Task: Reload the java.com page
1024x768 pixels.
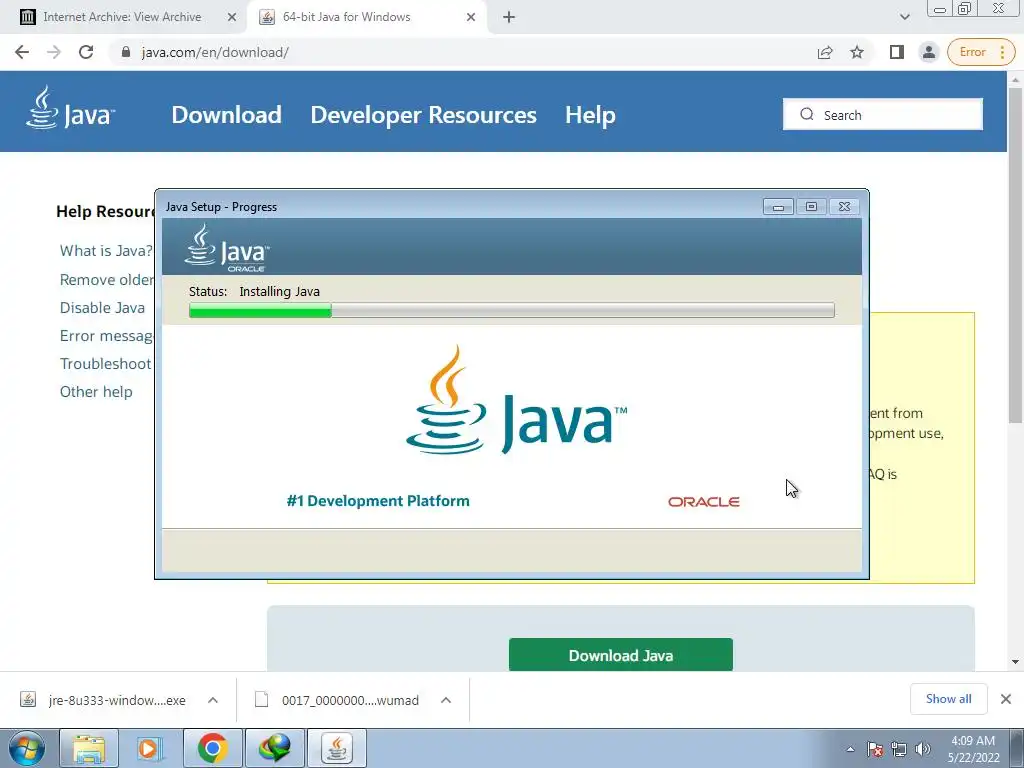Action: click(86, 52)
